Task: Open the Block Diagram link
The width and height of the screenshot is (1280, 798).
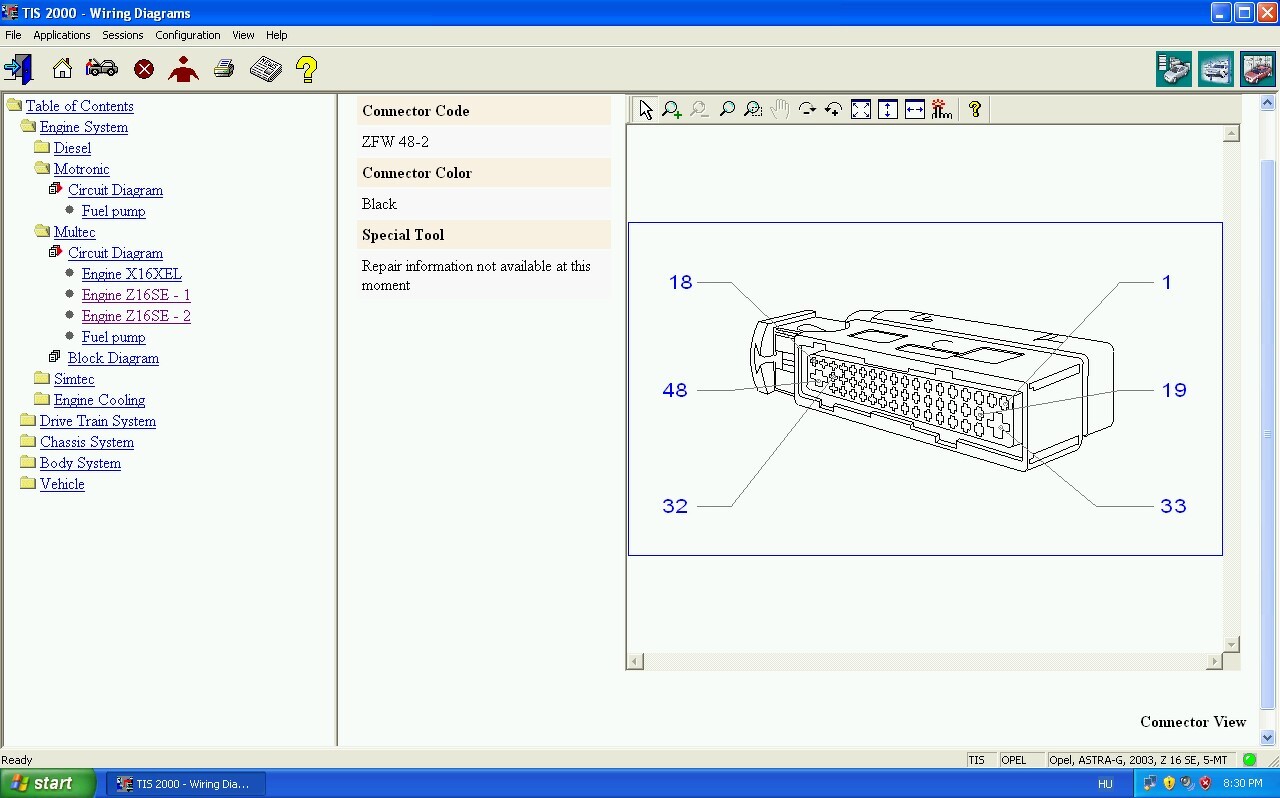Action: [113, 358]
